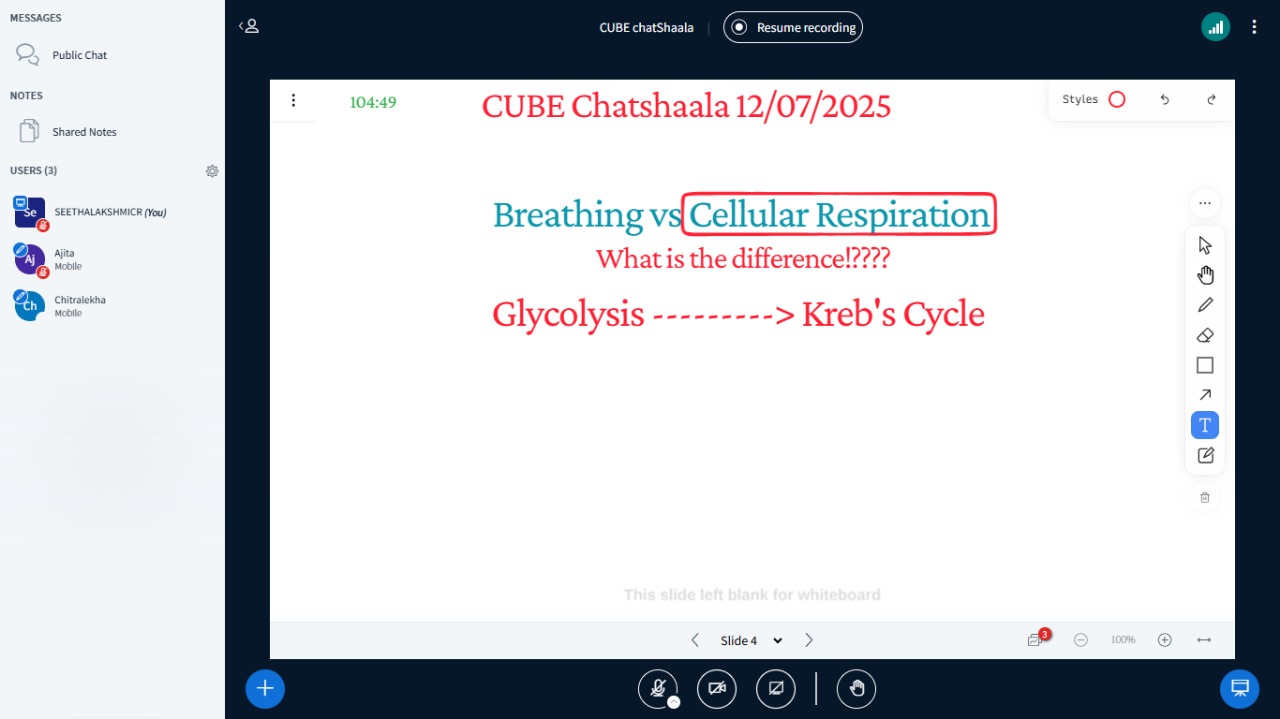Select the pencil draw tool

tap(1204, 305)
